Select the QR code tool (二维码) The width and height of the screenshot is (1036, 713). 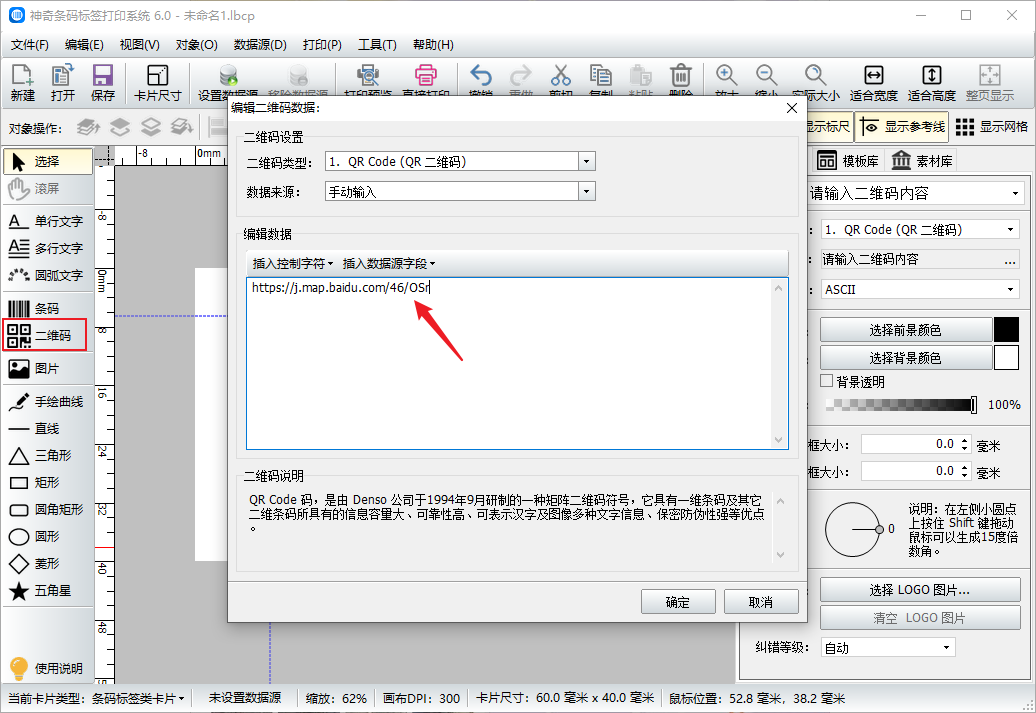coord(45,335)
